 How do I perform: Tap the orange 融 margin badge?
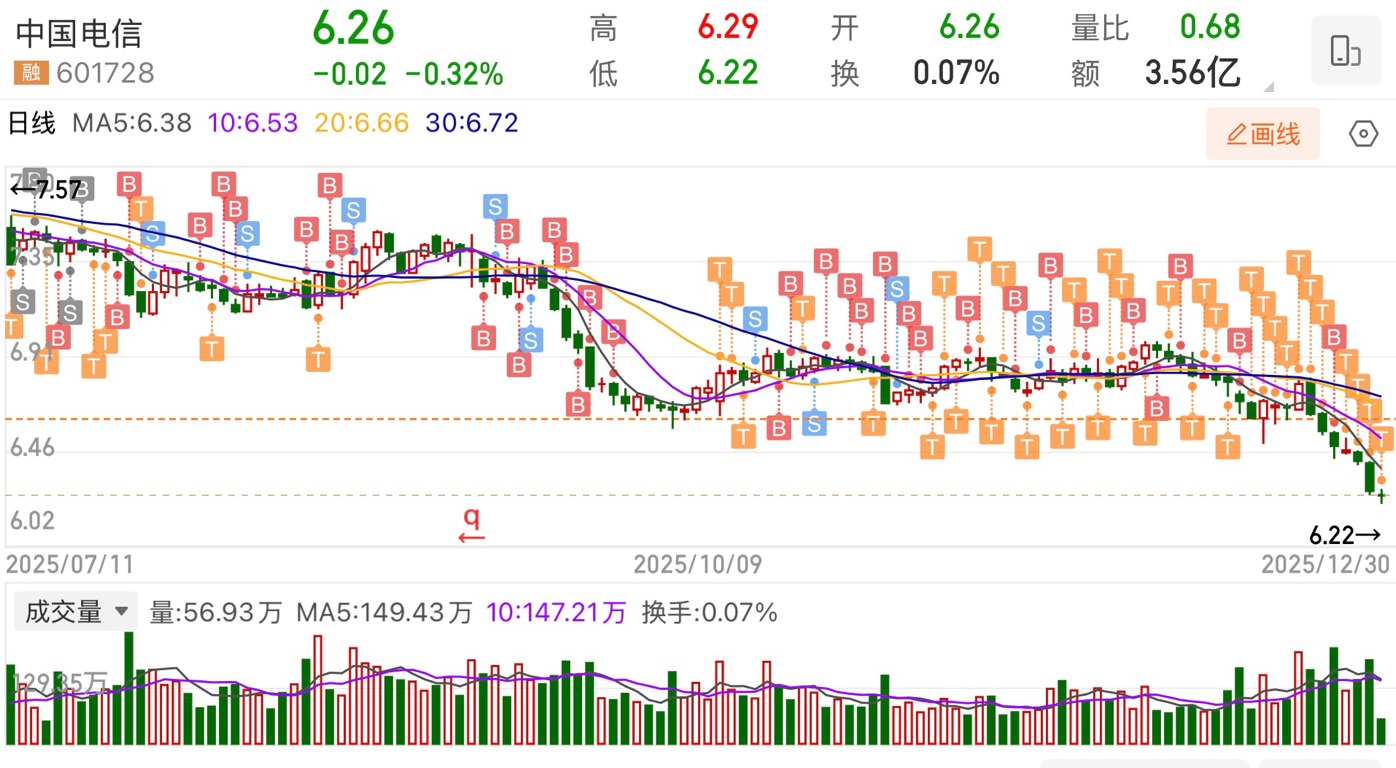tap(33, 73)
